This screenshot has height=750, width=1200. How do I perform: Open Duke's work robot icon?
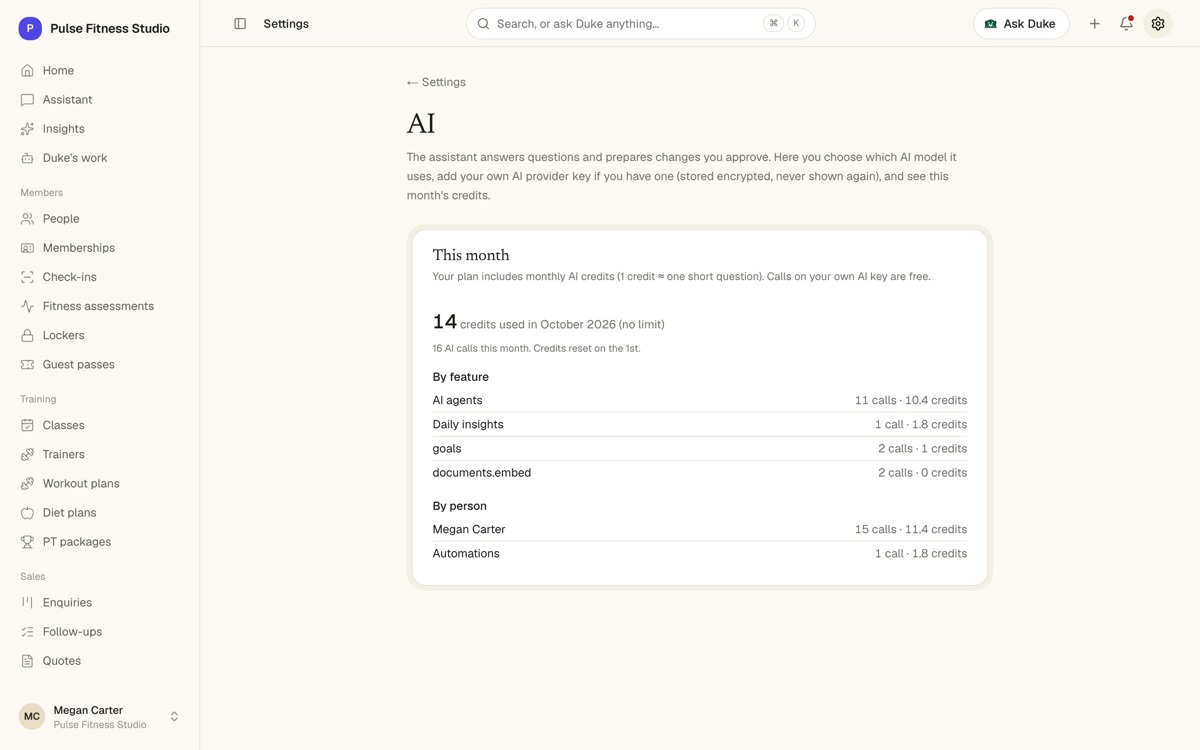tap(27, 158)
